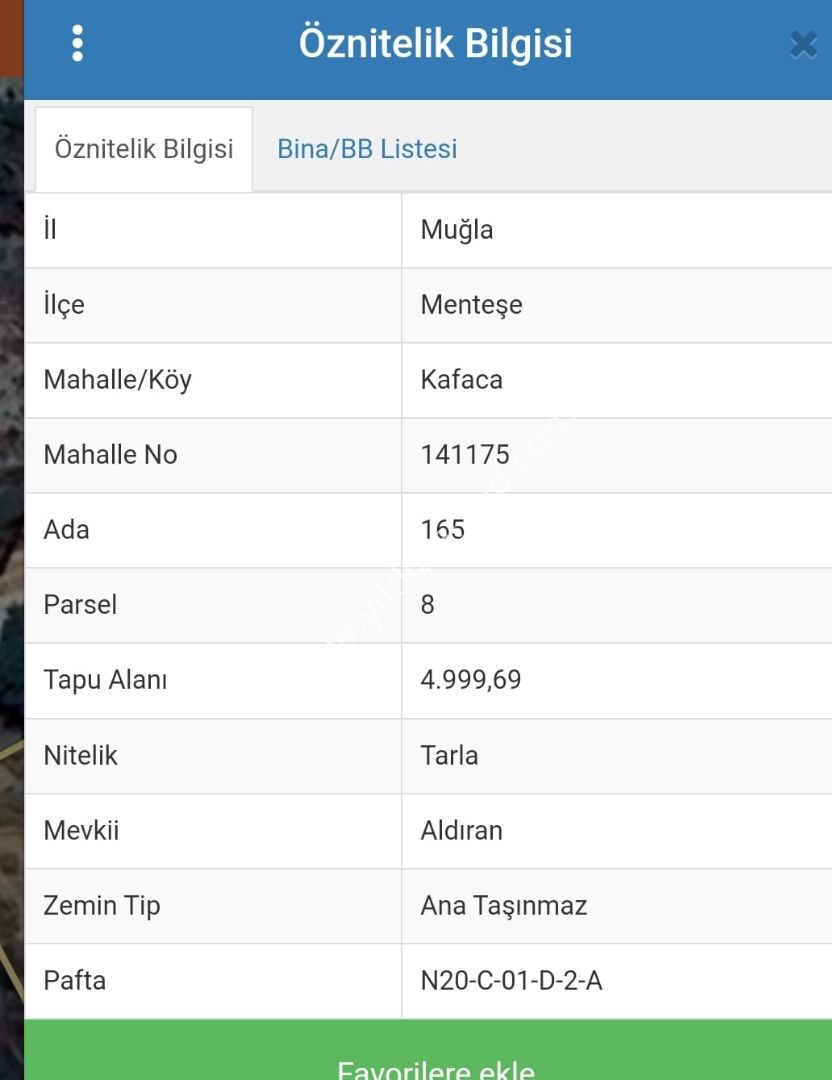Click the Öznitelik Bilgisi header title
The height and width of the screenshot is (1080, 832).
click(x=435, y=43)
